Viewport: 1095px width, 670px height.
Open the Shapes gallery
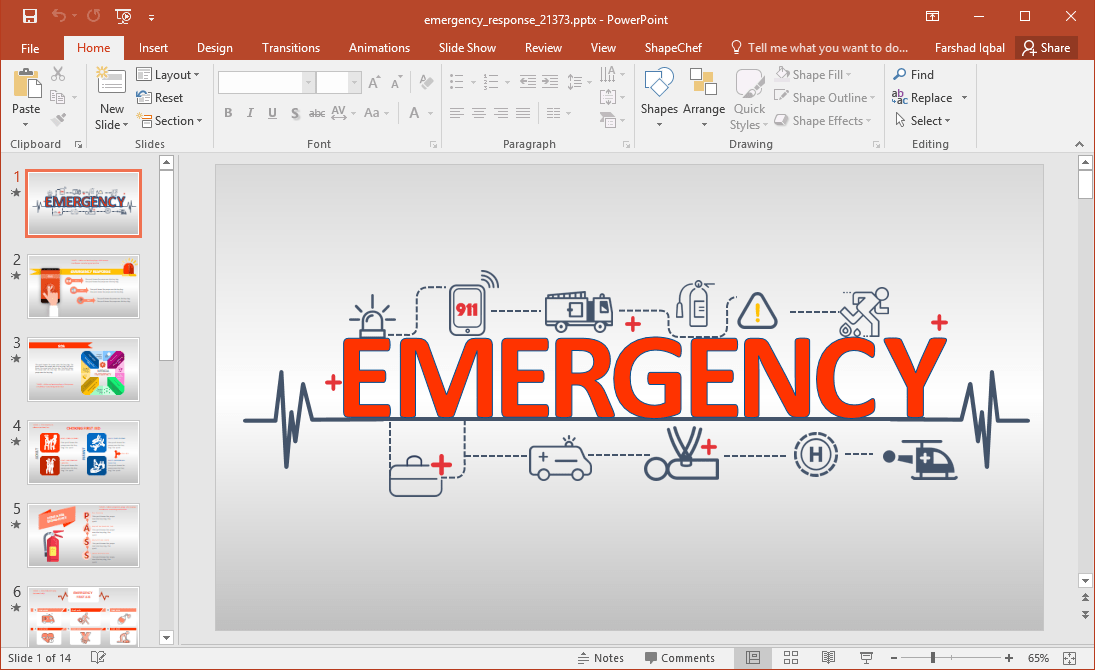point(659,97)
